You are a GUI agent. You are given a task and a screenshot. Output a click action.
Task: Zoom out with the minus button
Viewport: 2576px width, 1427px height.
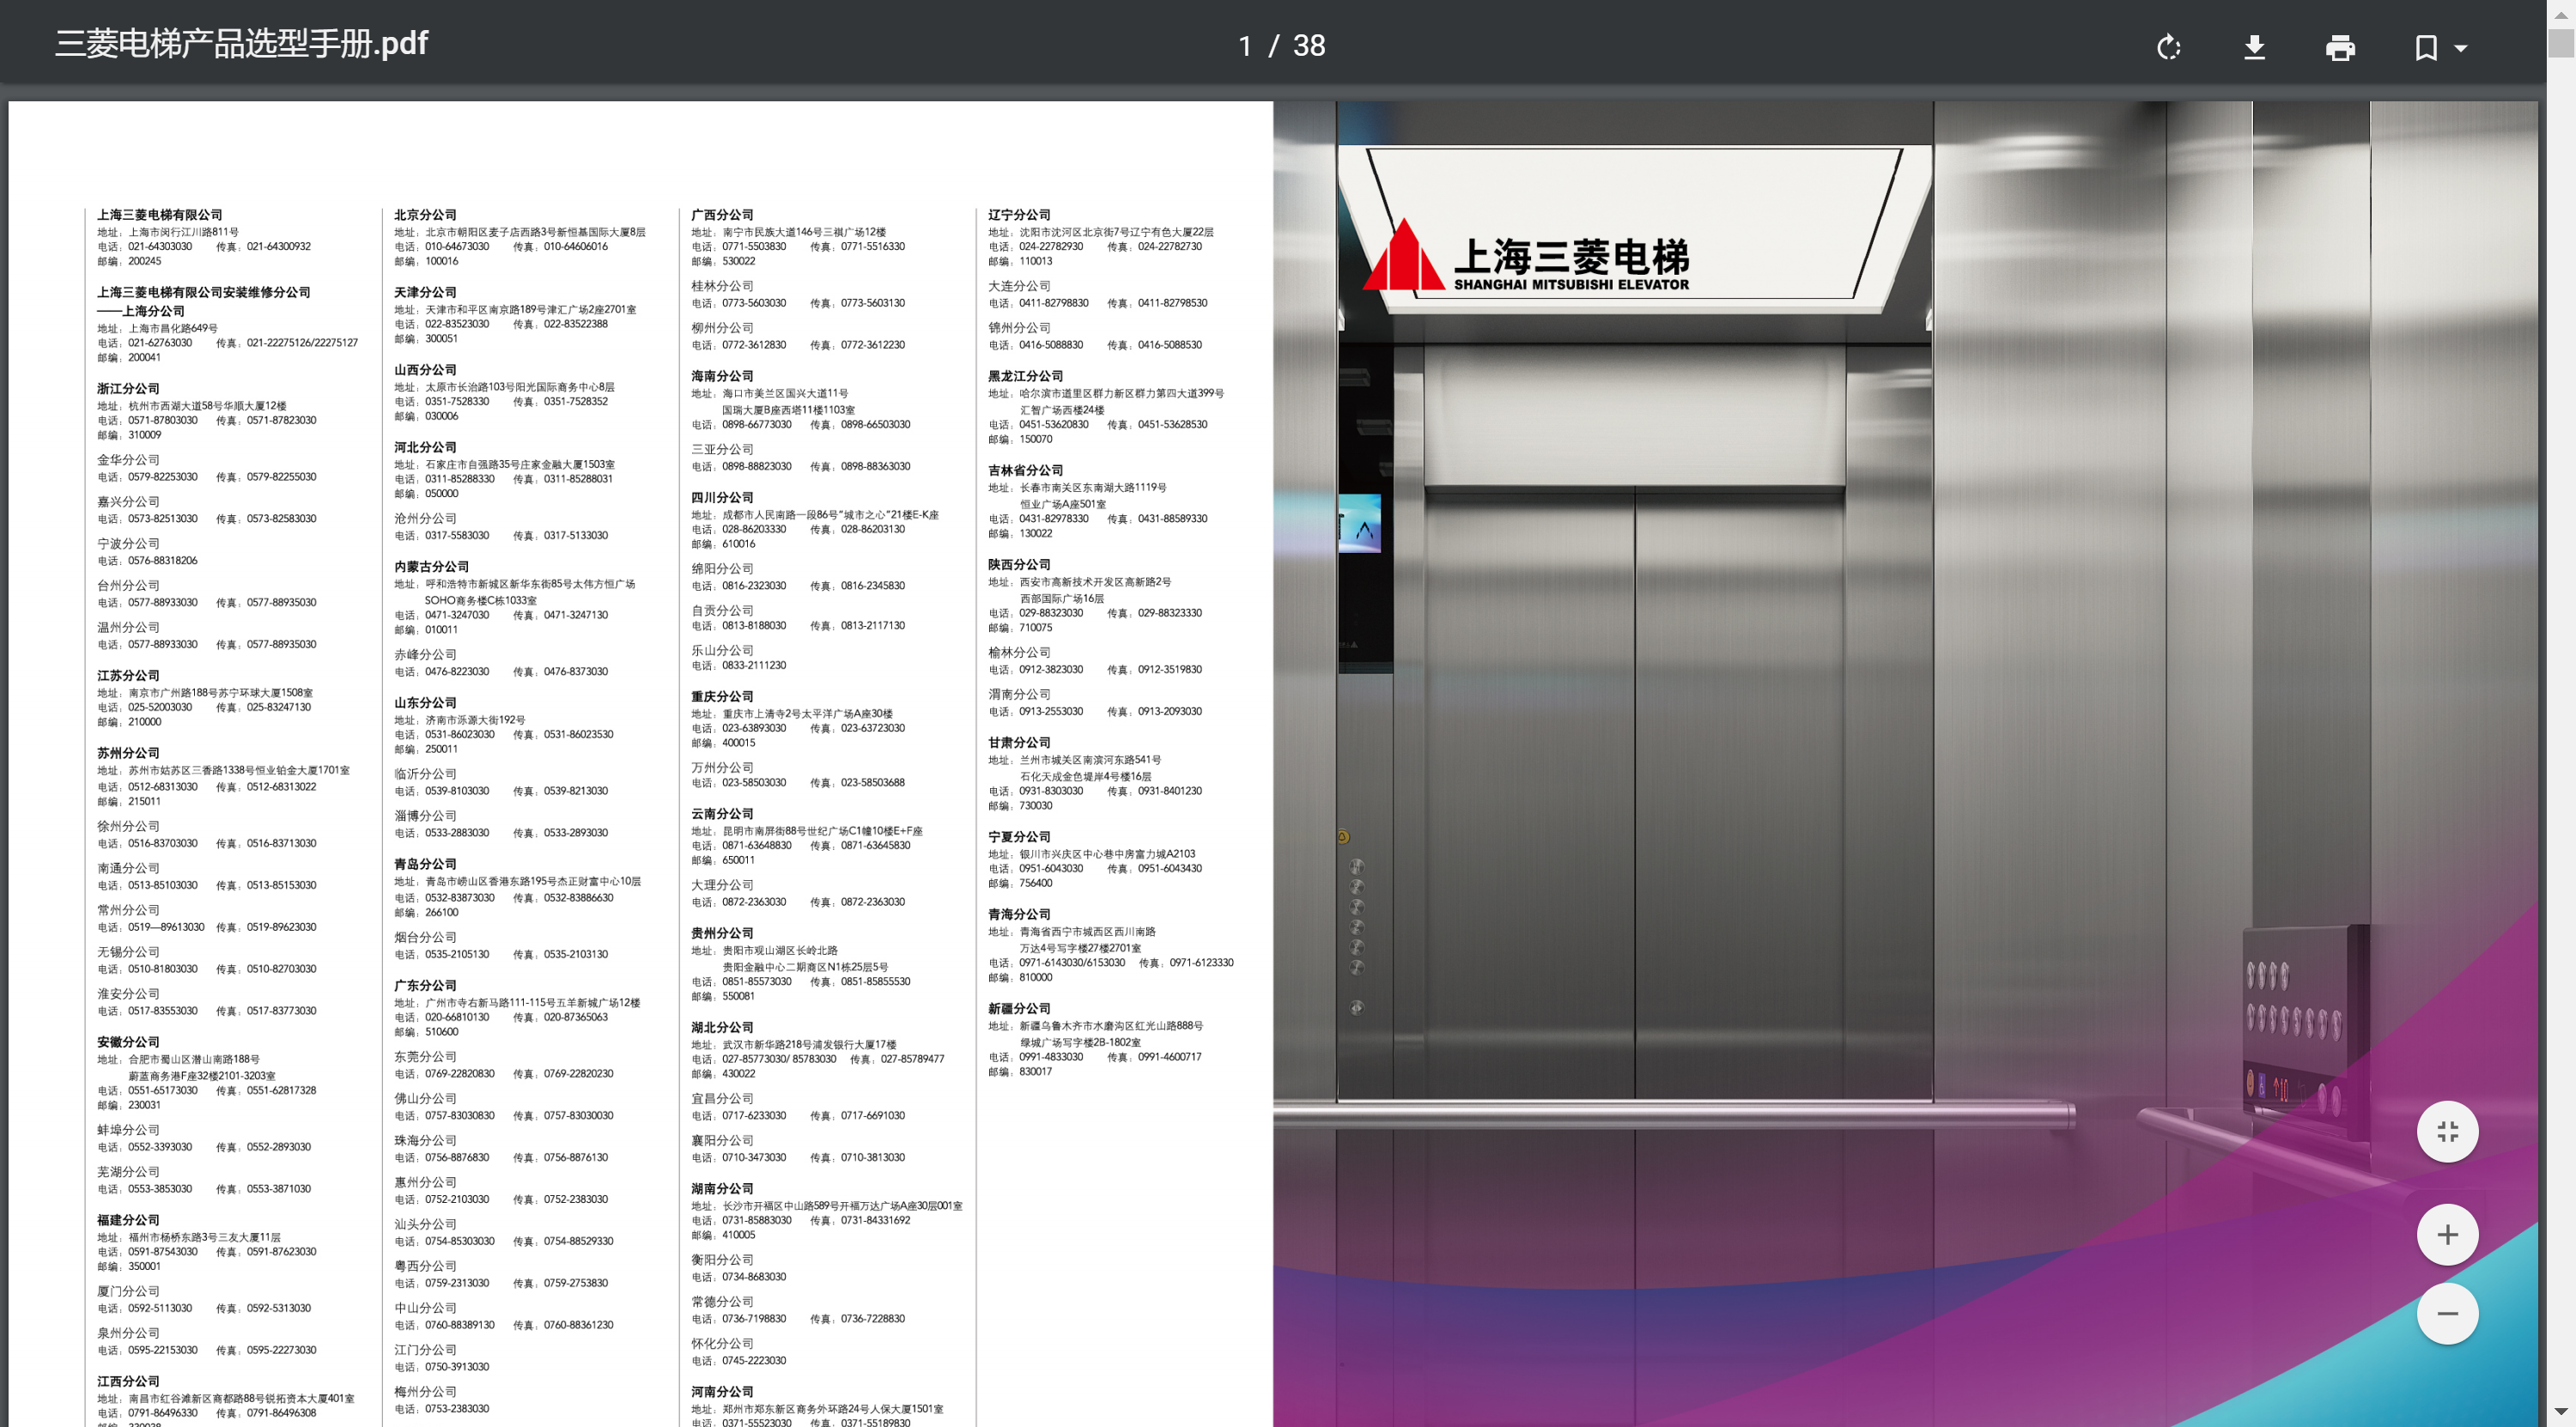tap(2447, 1313)
